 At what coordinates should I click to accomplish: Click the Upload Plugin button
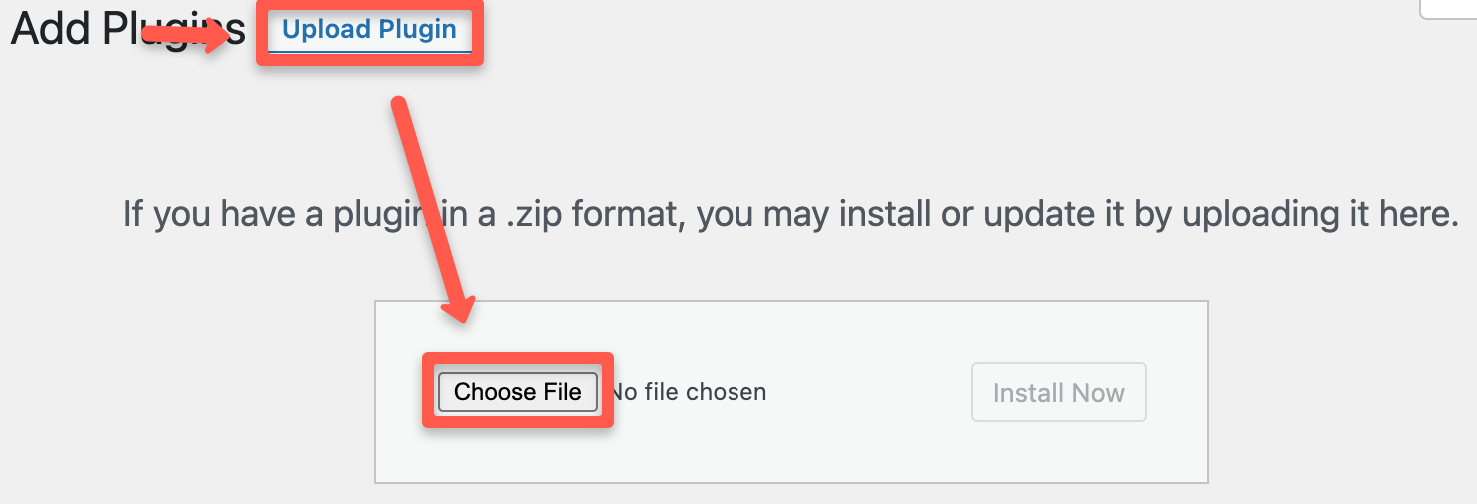coord(369,30)
